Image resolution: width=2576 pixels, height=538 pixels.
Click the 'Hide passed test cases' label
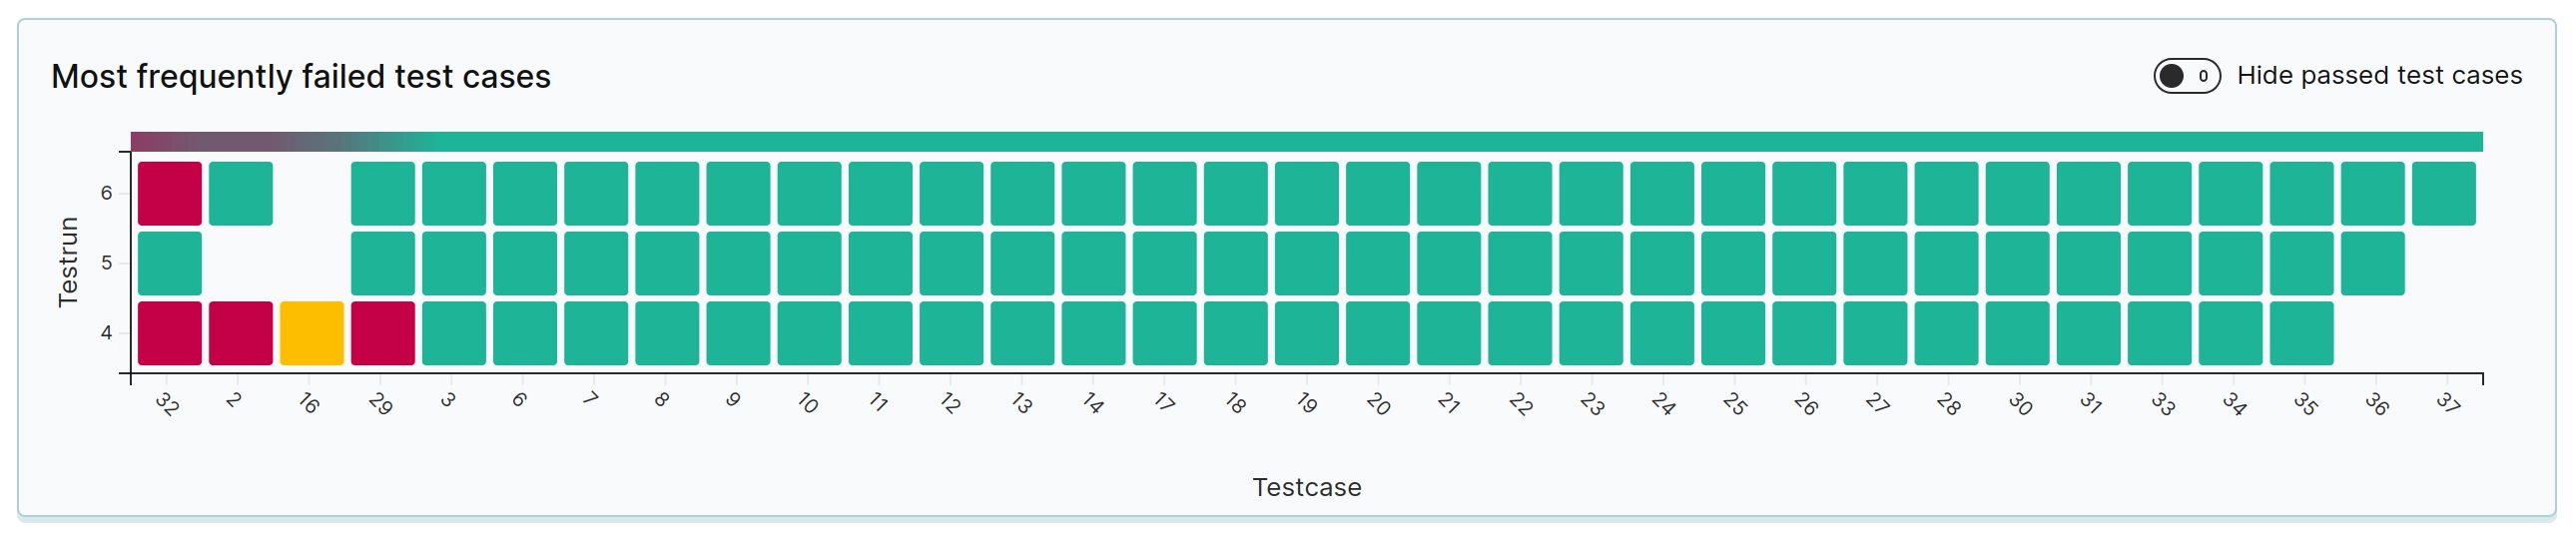coord(2379,76)
